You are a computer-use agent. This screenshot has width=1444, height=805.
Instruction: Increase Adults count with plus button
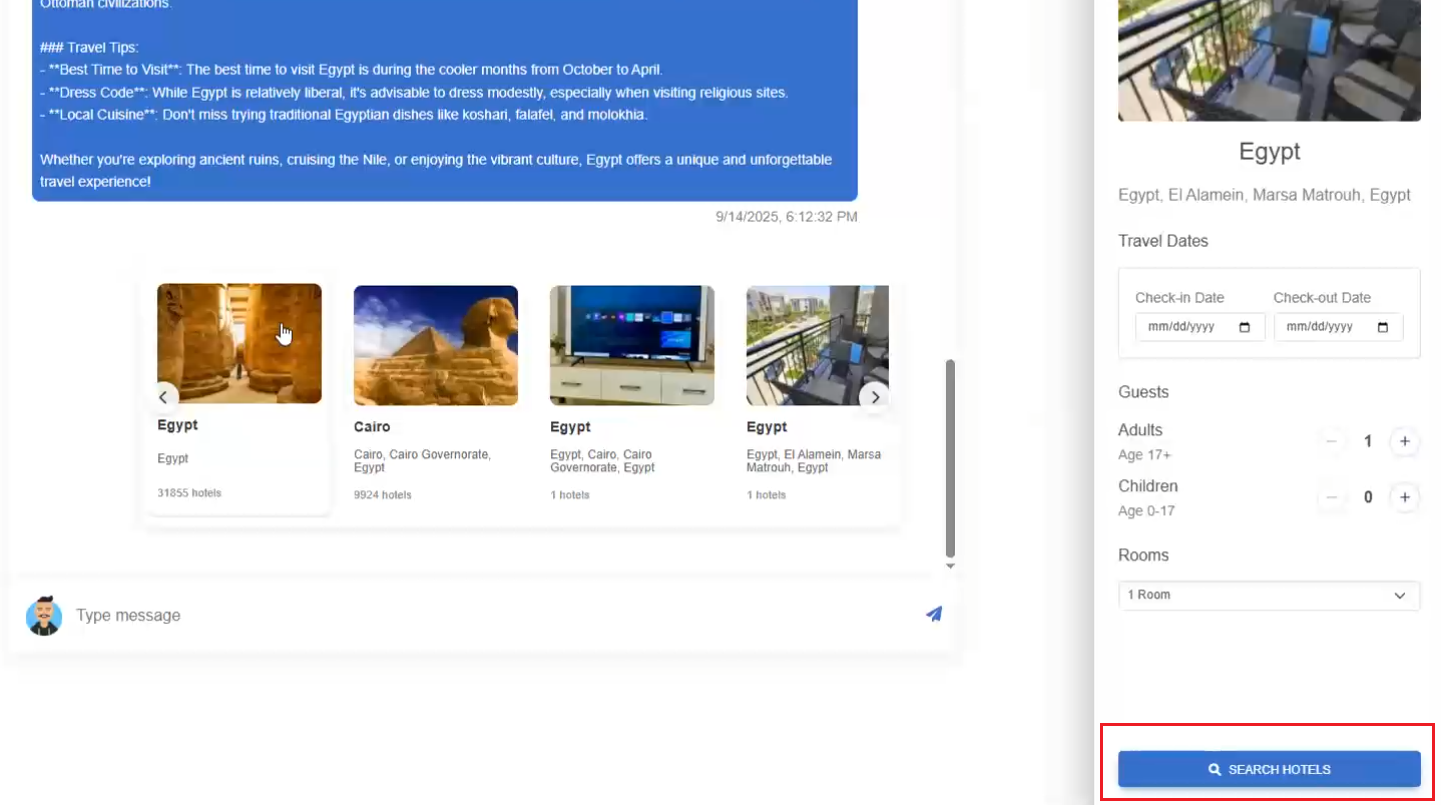pyautogui.click(x=1404, y=441)
